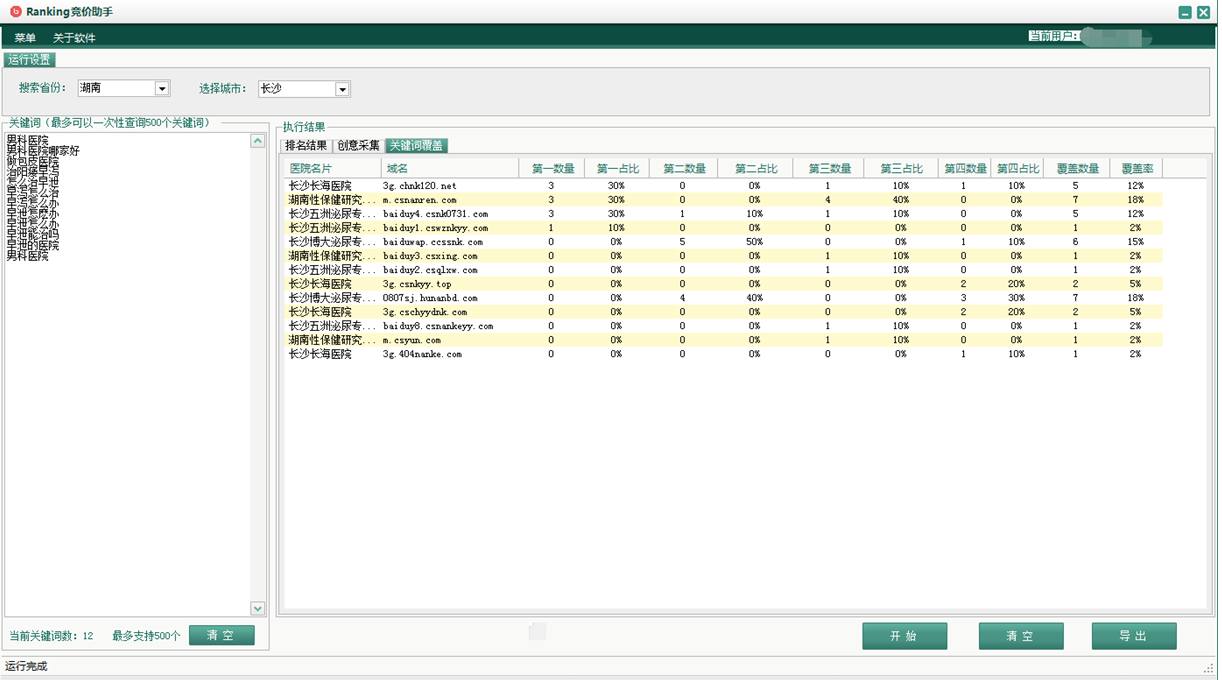Screen dimensions: 1222x680
Task: Select the row with domain baiduwap.ccssnk.com
Action: (x=724, y=242)
